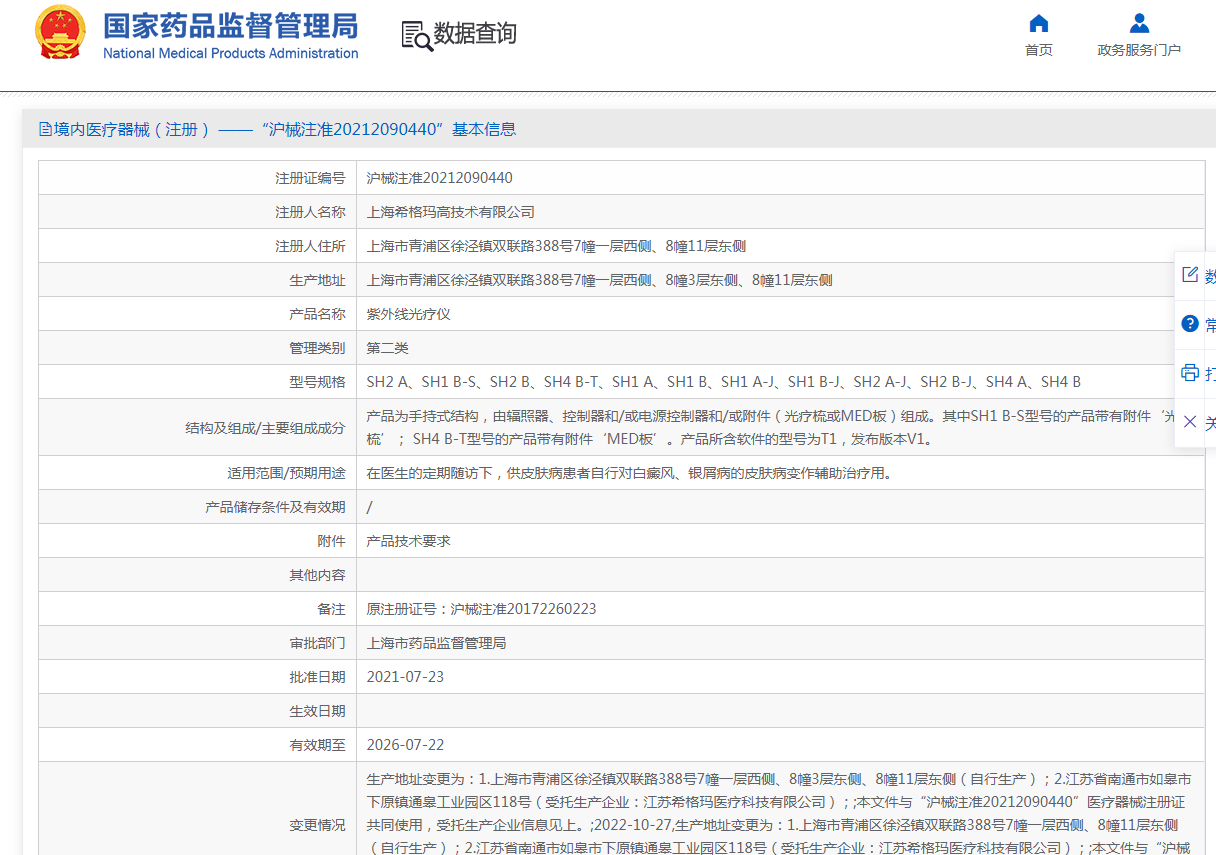Screen dimensions: 1216x855
Task: Click the national emblem logo
Action: (x=61, y=33)
